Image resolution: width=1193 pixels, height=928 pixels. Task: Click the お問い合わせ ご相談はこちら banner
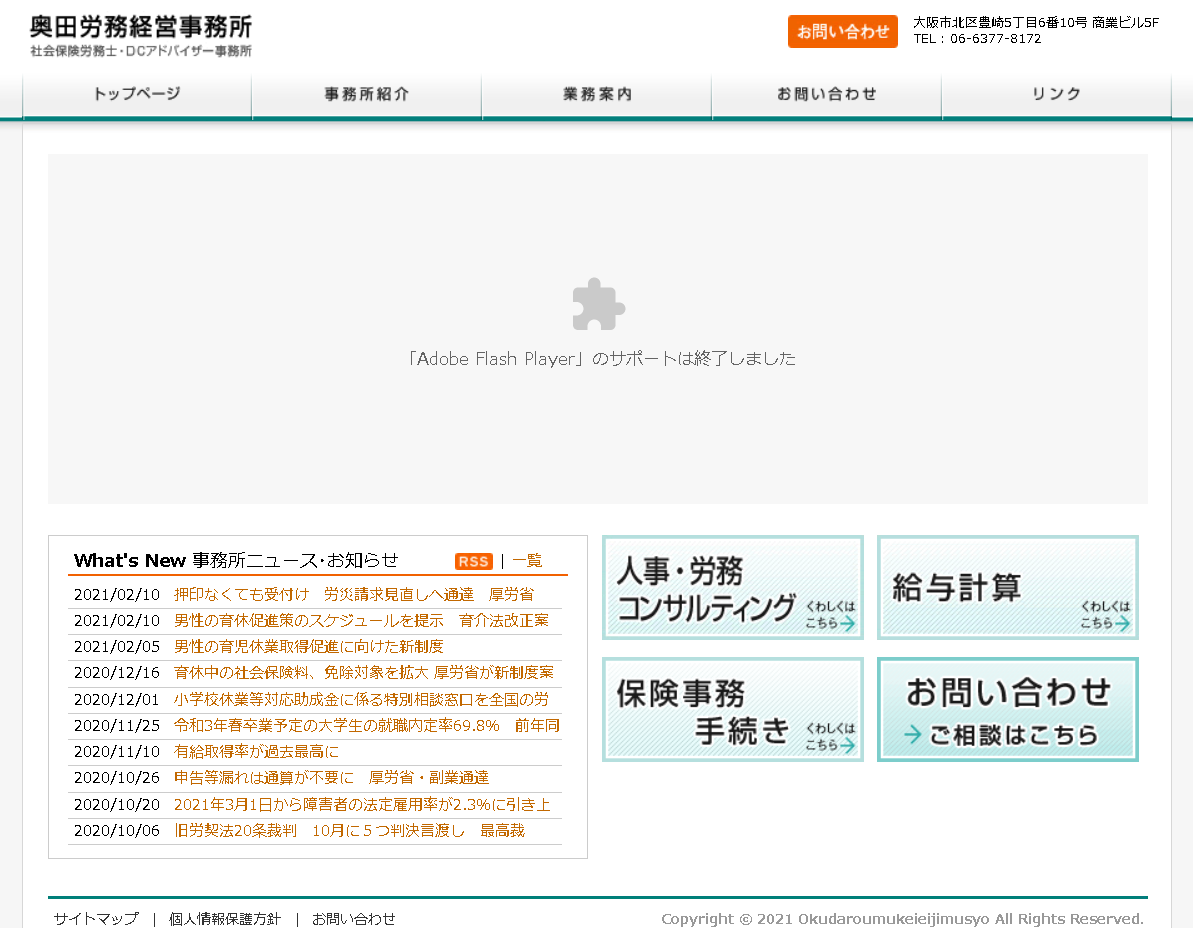[1006, 709]
